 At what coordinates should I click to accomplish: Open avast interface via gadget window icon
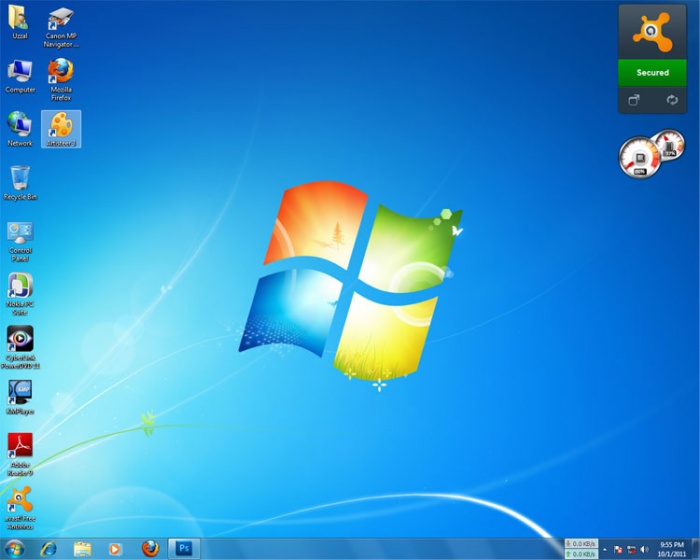pos(634,100)
